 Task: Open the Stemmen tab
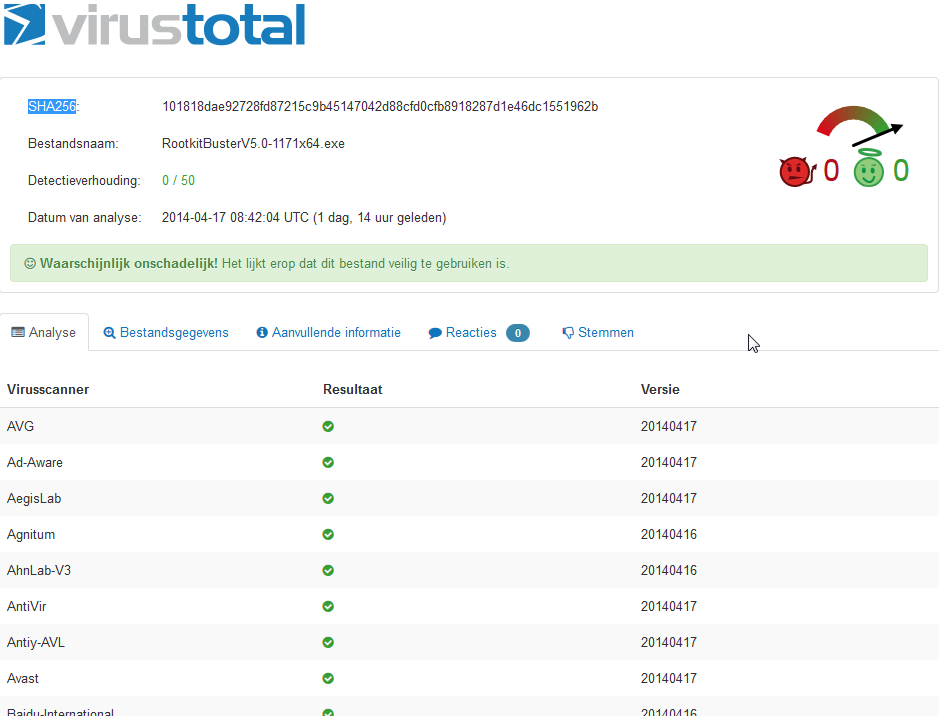pyautogui.click(x=598, y=333)
